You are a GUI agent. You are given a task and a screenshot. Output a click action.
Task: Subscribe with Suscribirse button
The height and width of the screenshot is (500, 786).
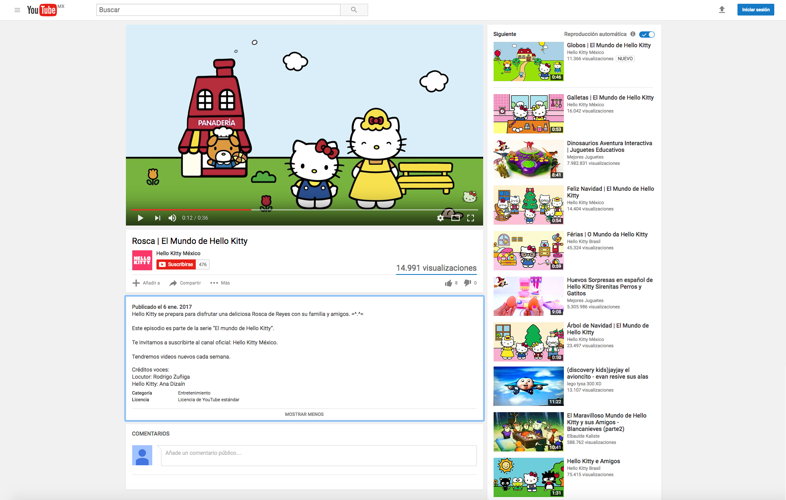[175, 264]
